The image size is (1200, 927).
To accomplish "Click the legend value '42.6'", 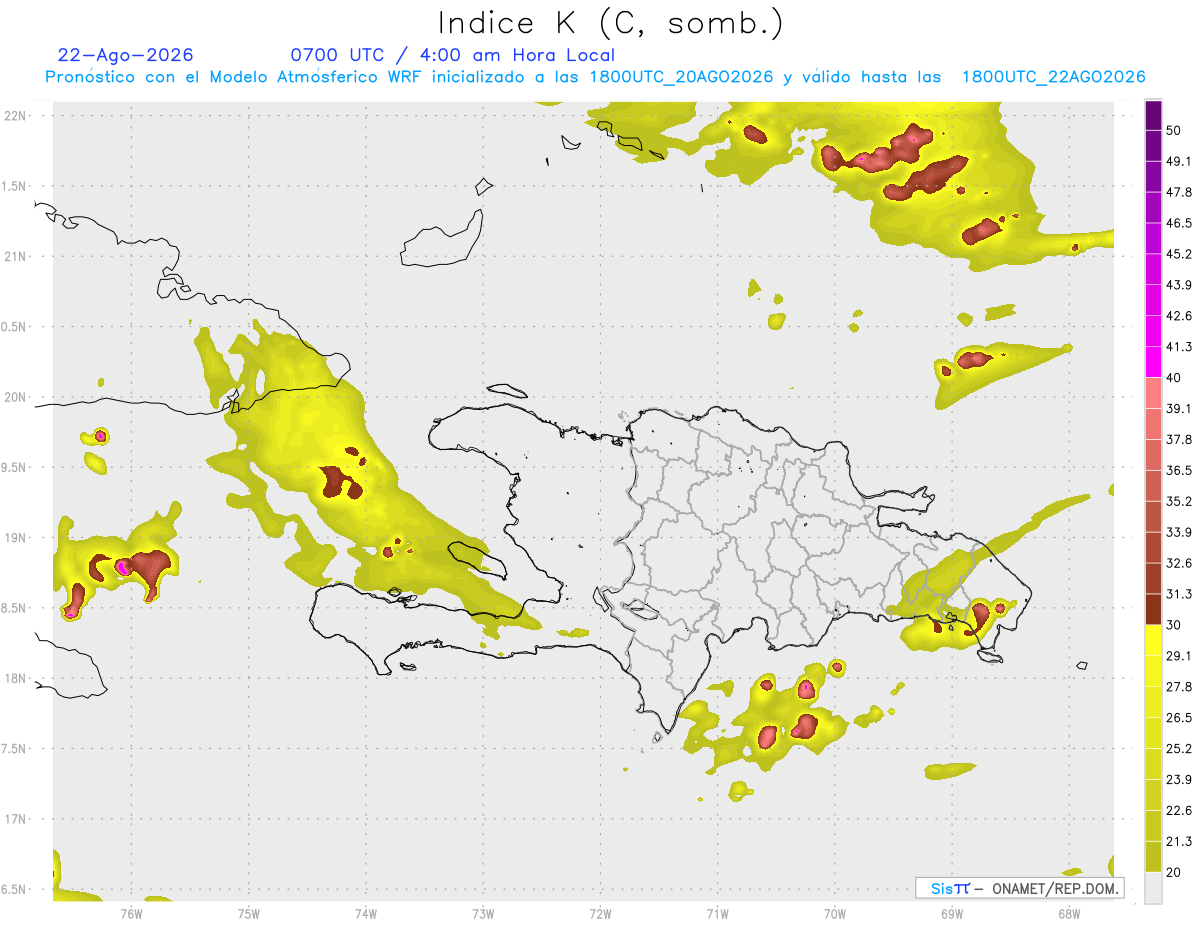I will pos(1179,316).
